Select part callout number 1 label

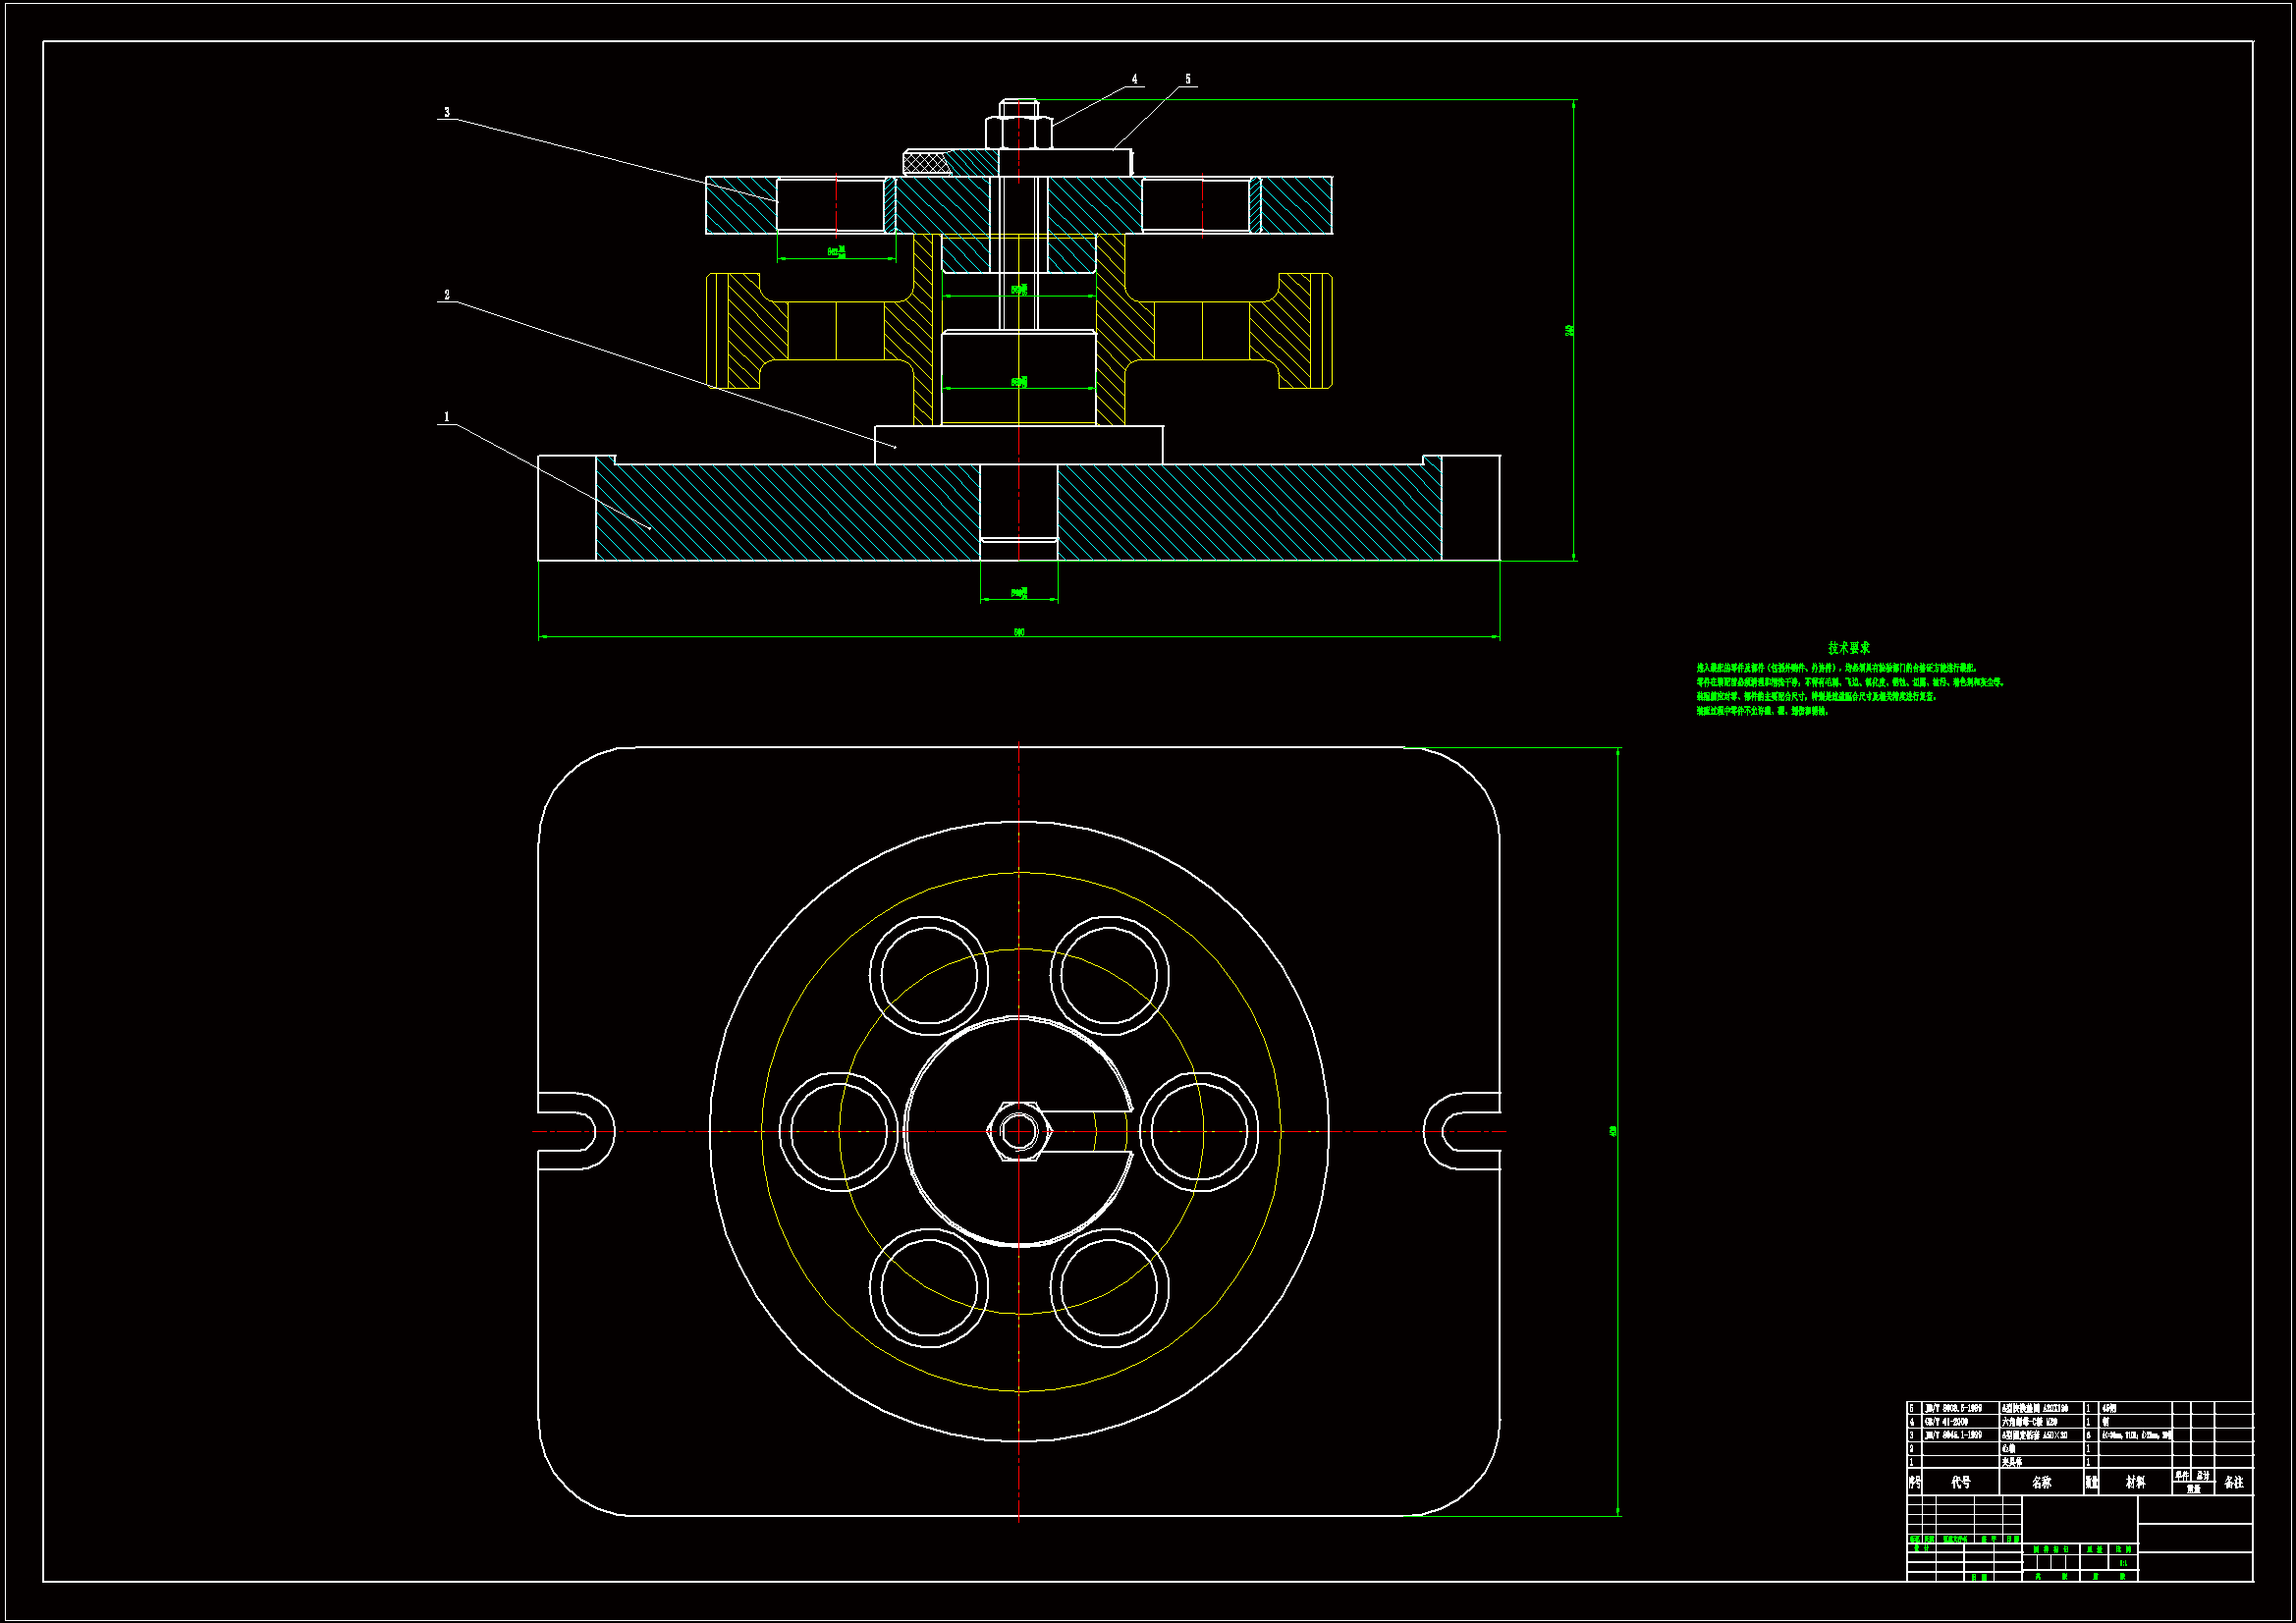click(x=446, y=417)
